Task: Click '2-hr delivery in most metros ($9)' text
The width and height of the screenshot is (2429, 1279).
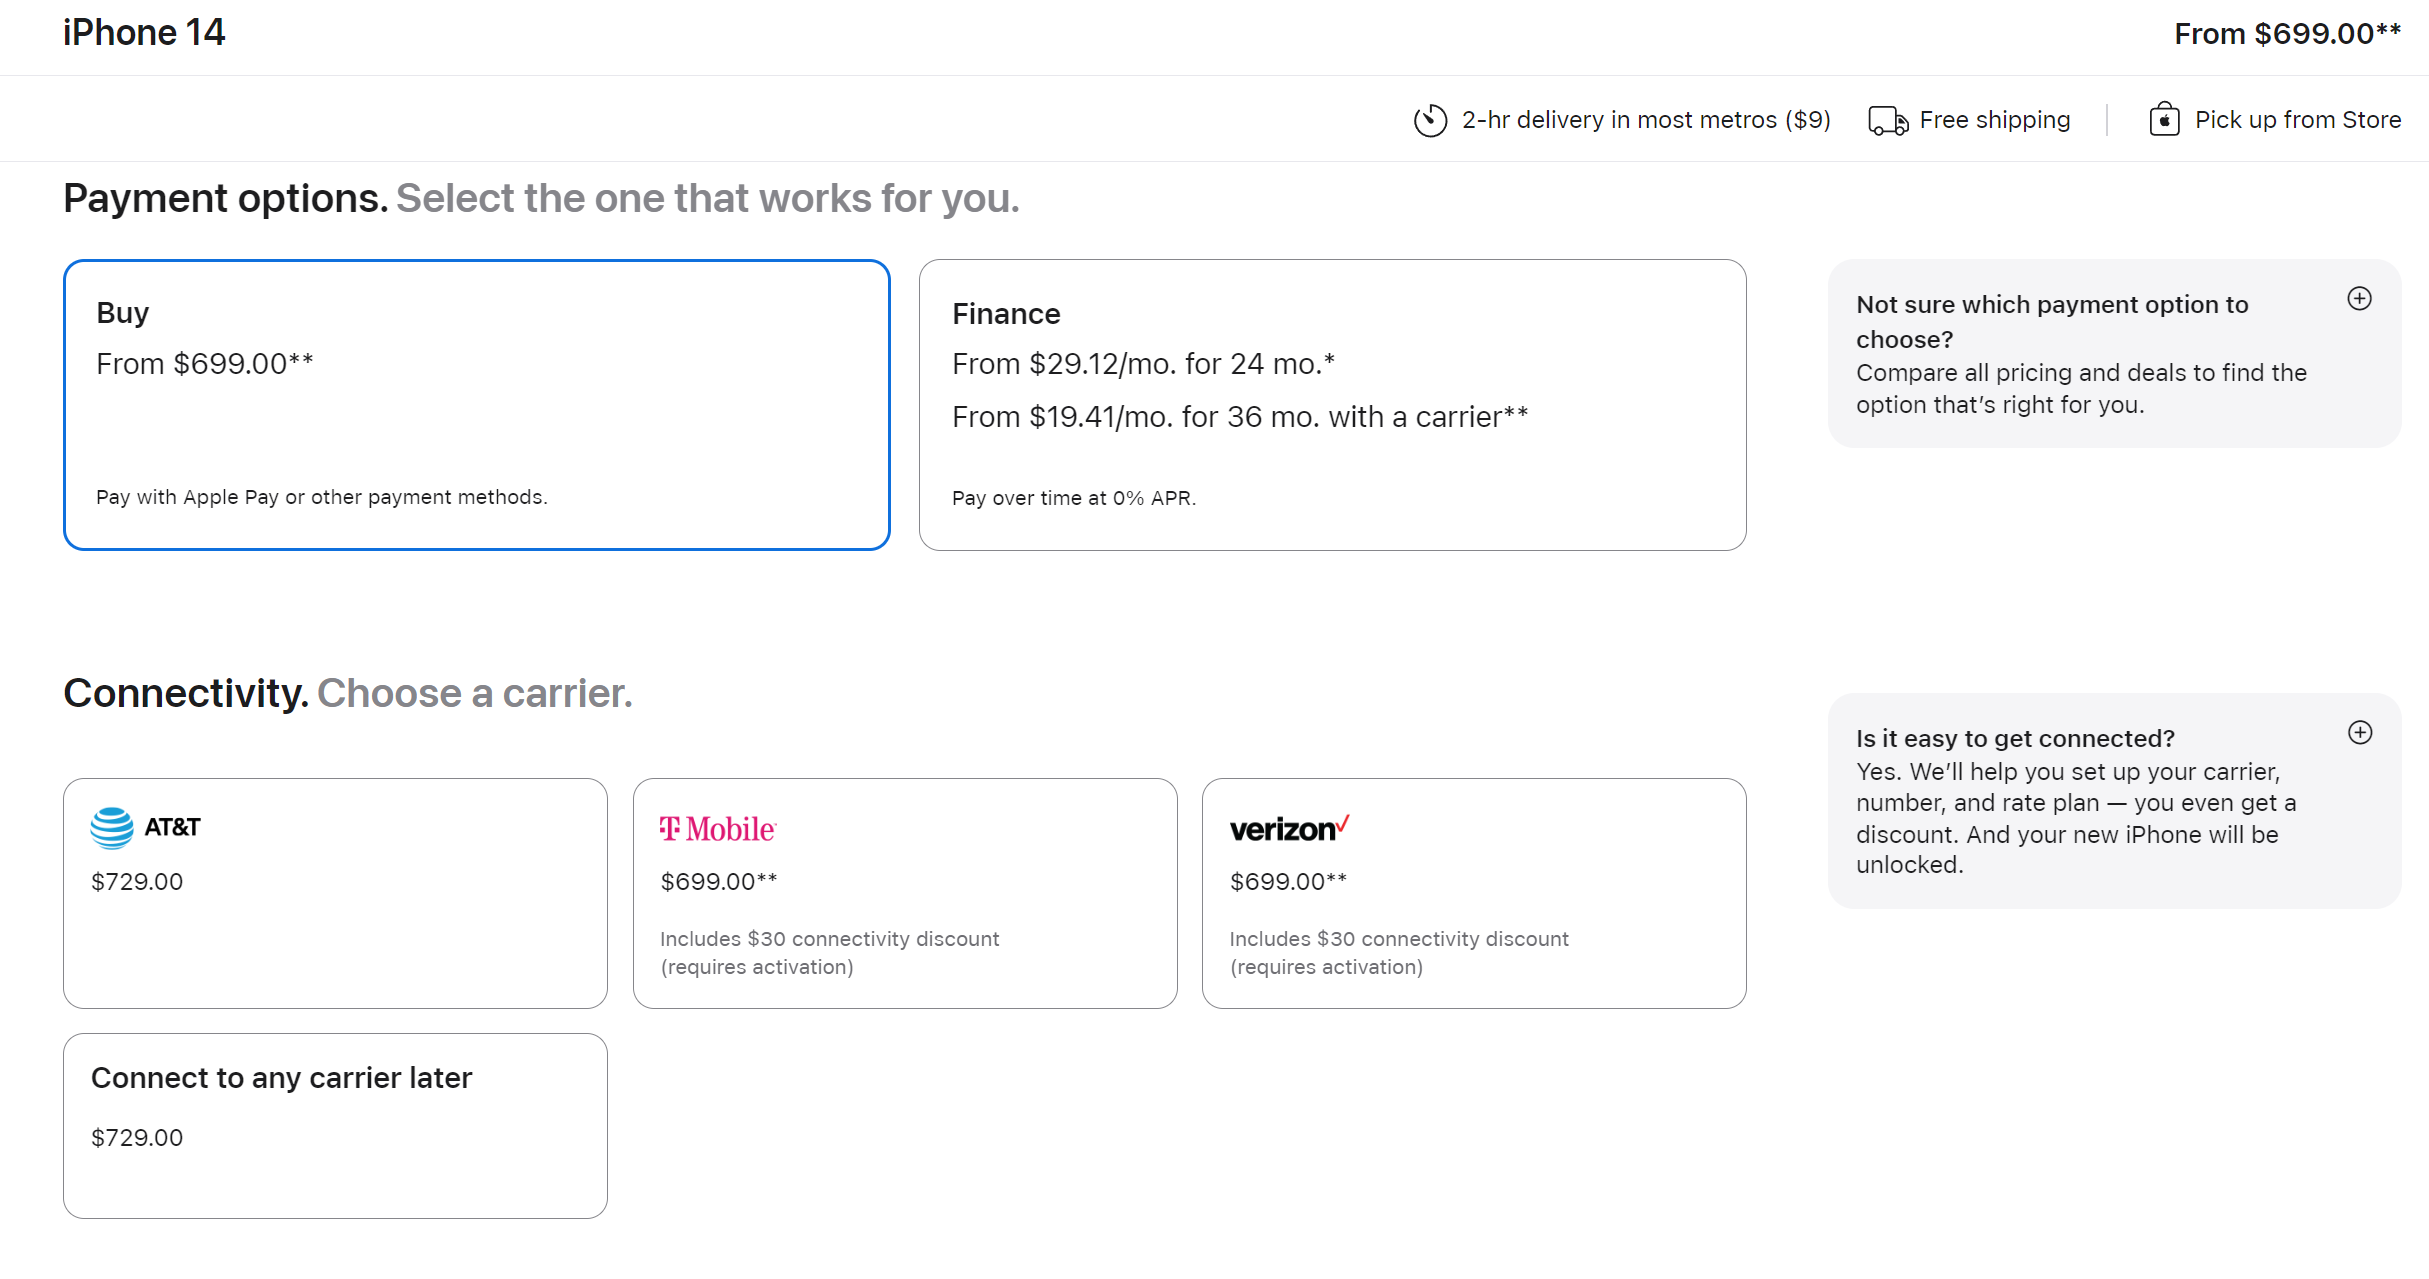Action: (1646, 120)
